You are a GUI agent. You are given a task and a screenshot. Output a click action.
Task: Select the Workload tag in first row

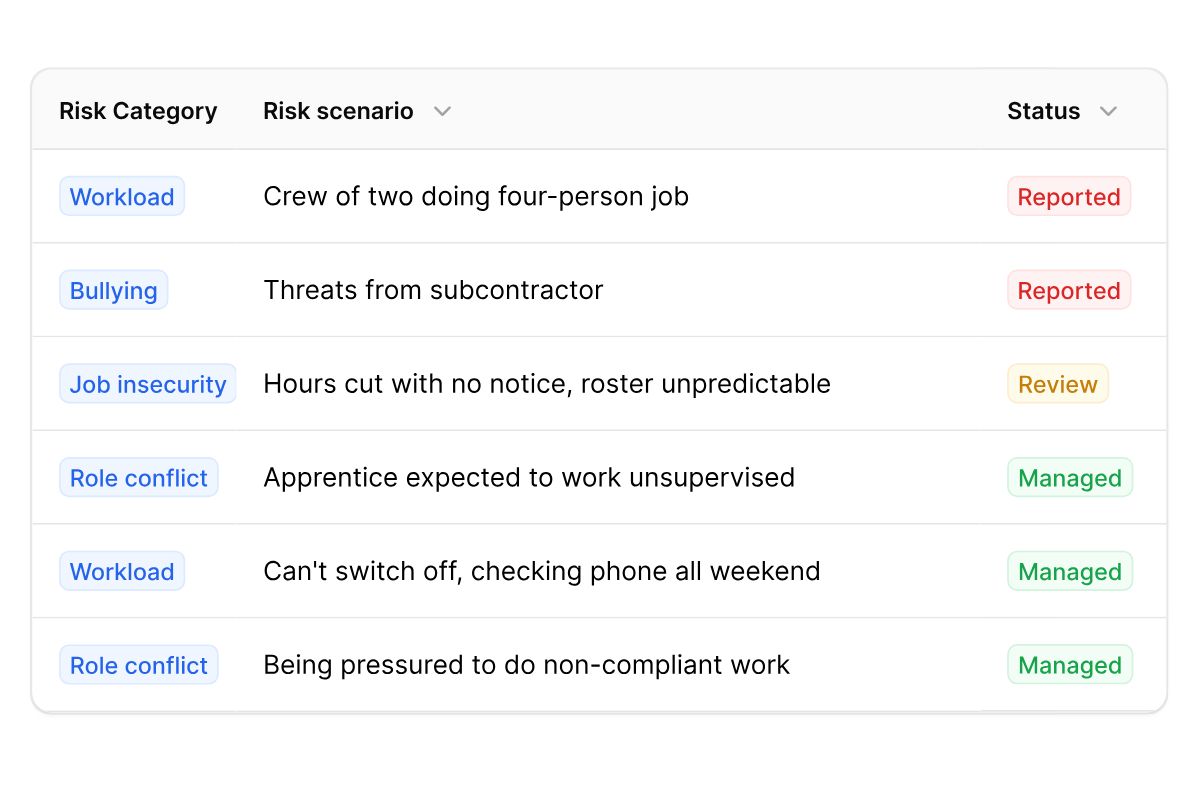click(x=122, y=197)
